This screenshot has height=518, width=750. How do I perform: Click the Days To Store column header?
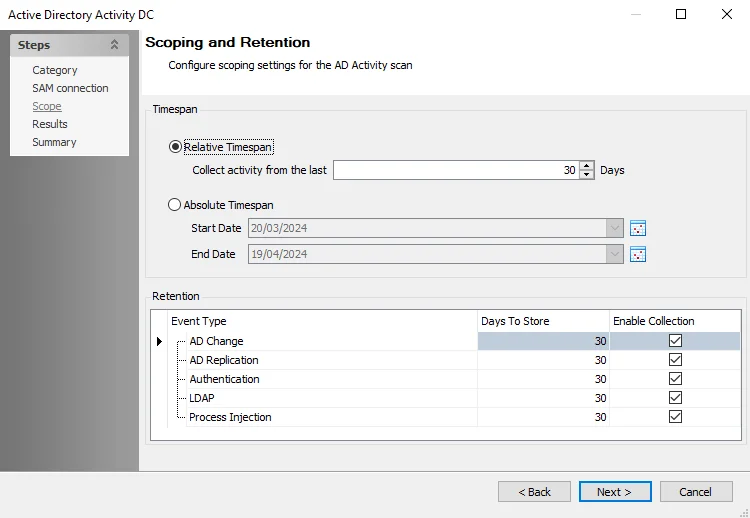click(x=543, y=321)
